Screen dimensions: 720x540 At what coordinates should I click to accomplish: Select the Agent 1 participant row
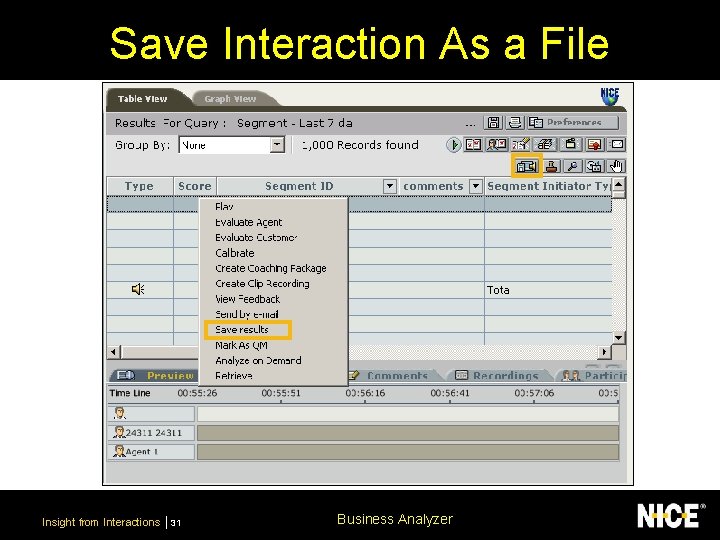(152, 452)
